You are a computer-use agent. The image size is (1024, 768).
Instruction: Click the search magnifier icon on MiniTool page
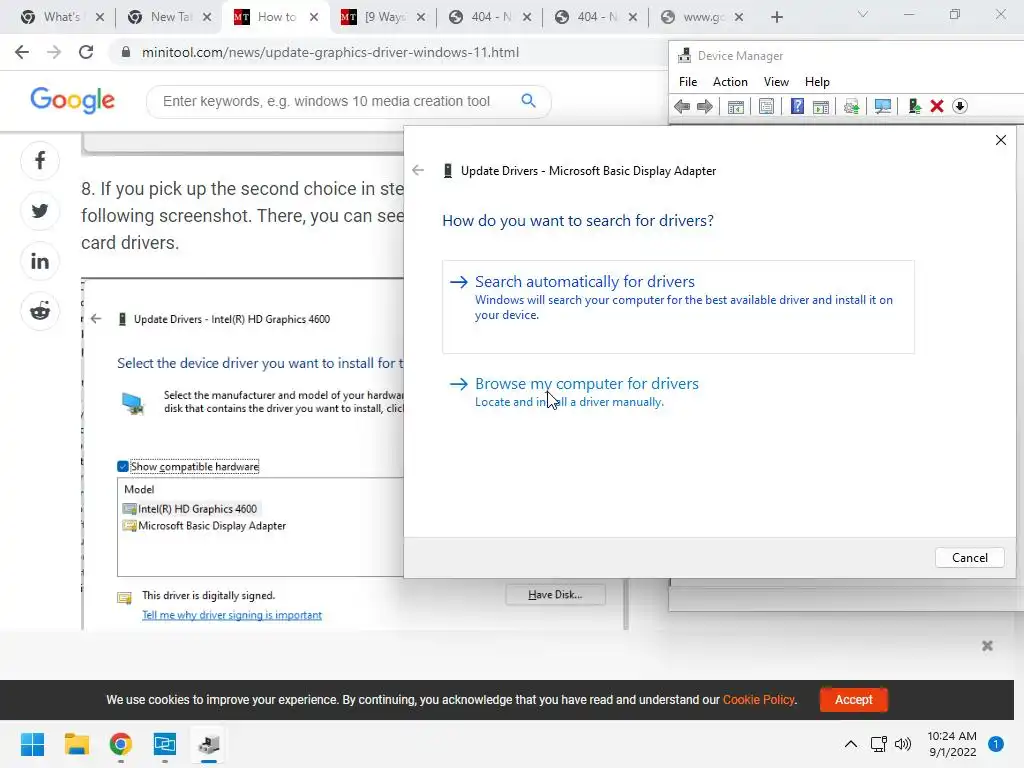pyautogui.click(x=528, y=101)
